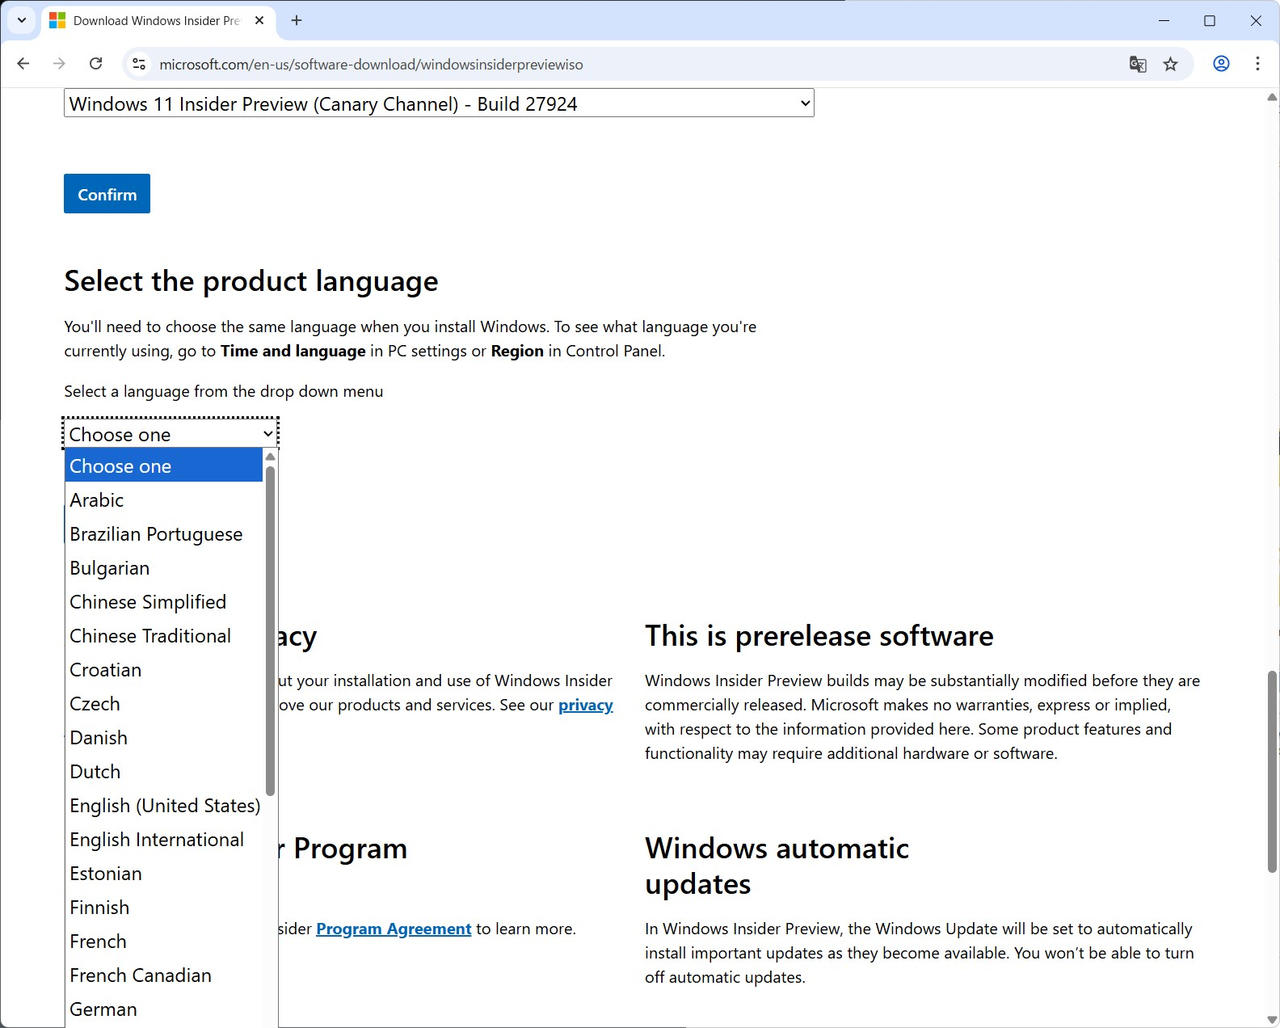Reload the current page
The width and height of the screenshot is (1280, 1028).
tap(96, 64)
